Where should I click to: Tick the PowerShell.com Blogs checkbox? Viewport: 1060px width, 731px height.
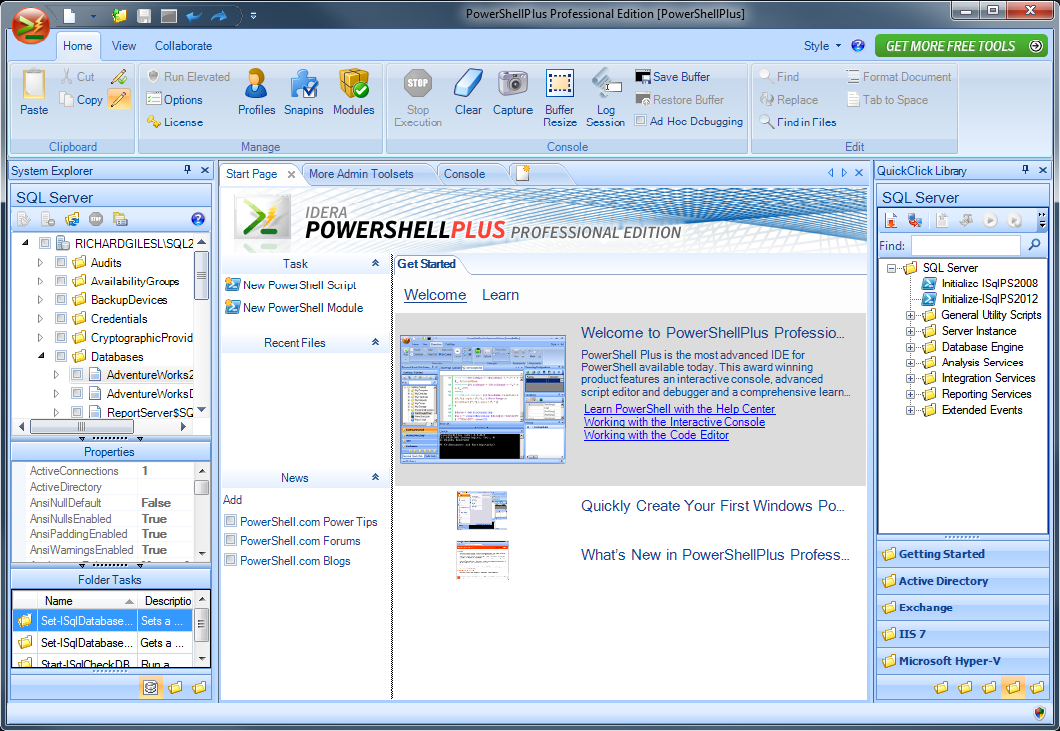[x=231, y=559]
